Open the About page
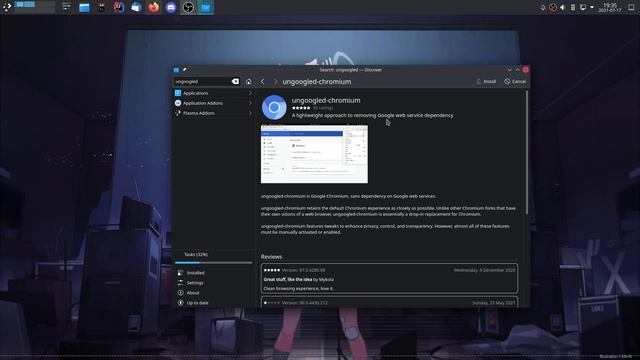Screen dimensions: 640x360 213,293
